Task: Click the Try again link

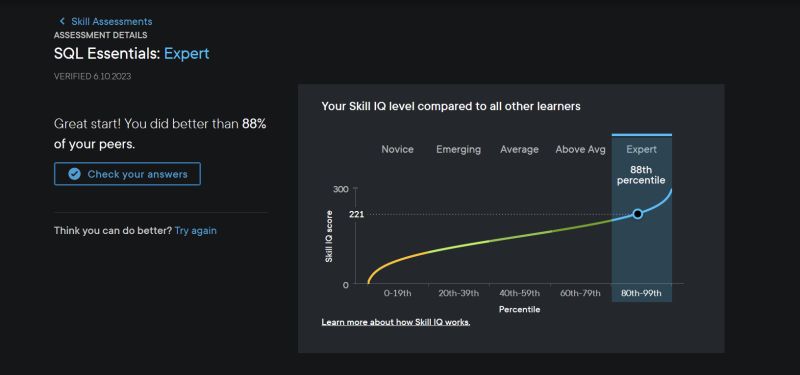Action: click(195, 231)
